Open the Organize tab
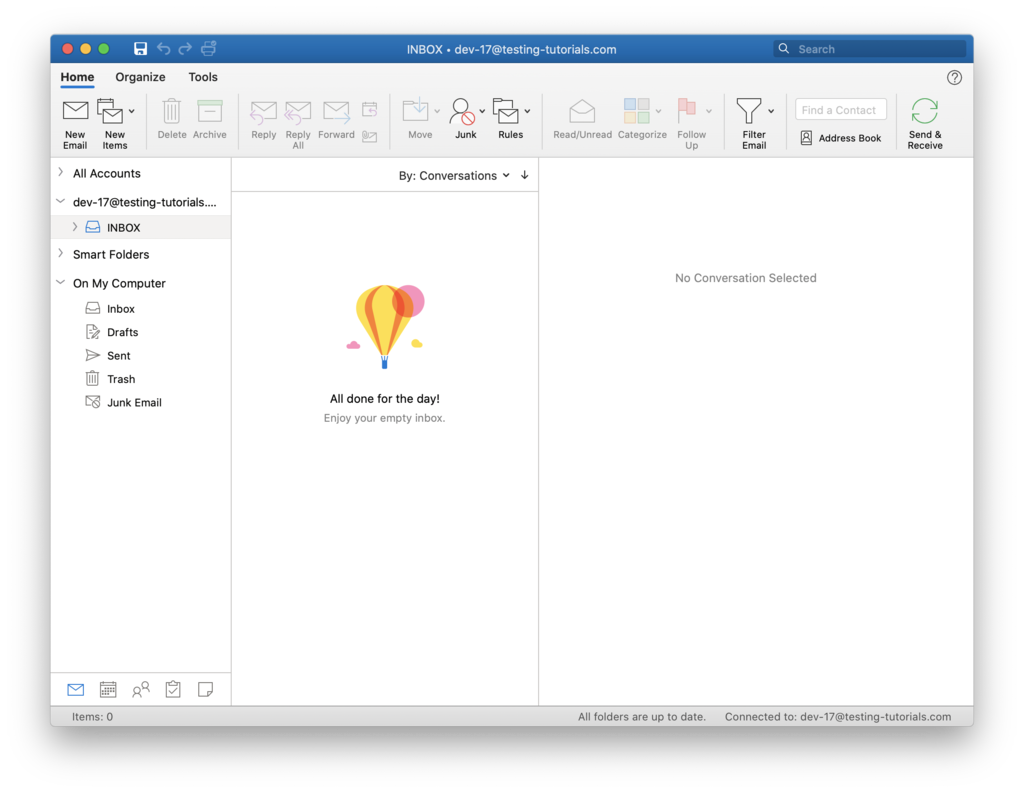1024x793 pixels. pos(140,77)
